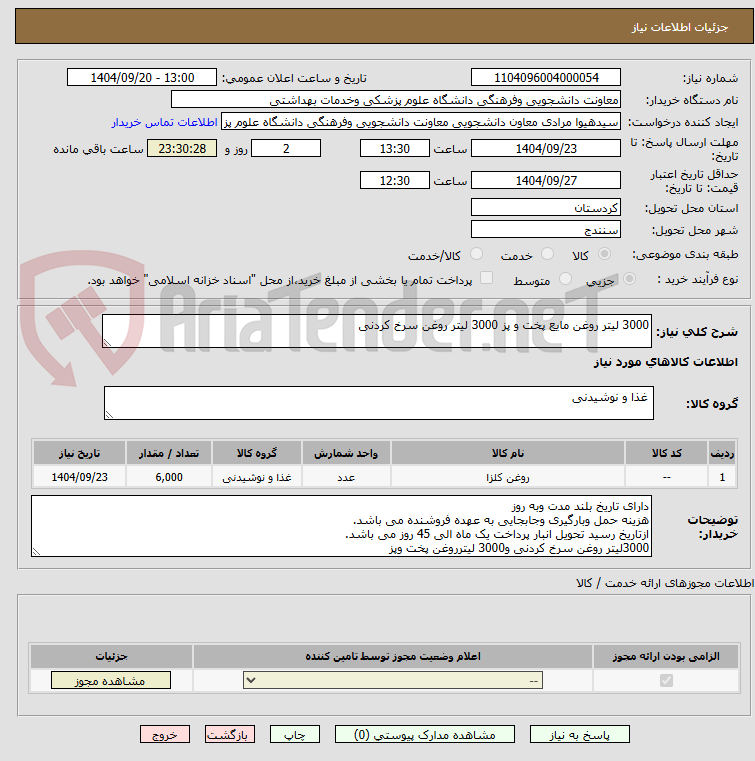Viewport: 755px width, 761px height.
Task: Click the واحد شمارش column header
Action: tap(346, 453)
